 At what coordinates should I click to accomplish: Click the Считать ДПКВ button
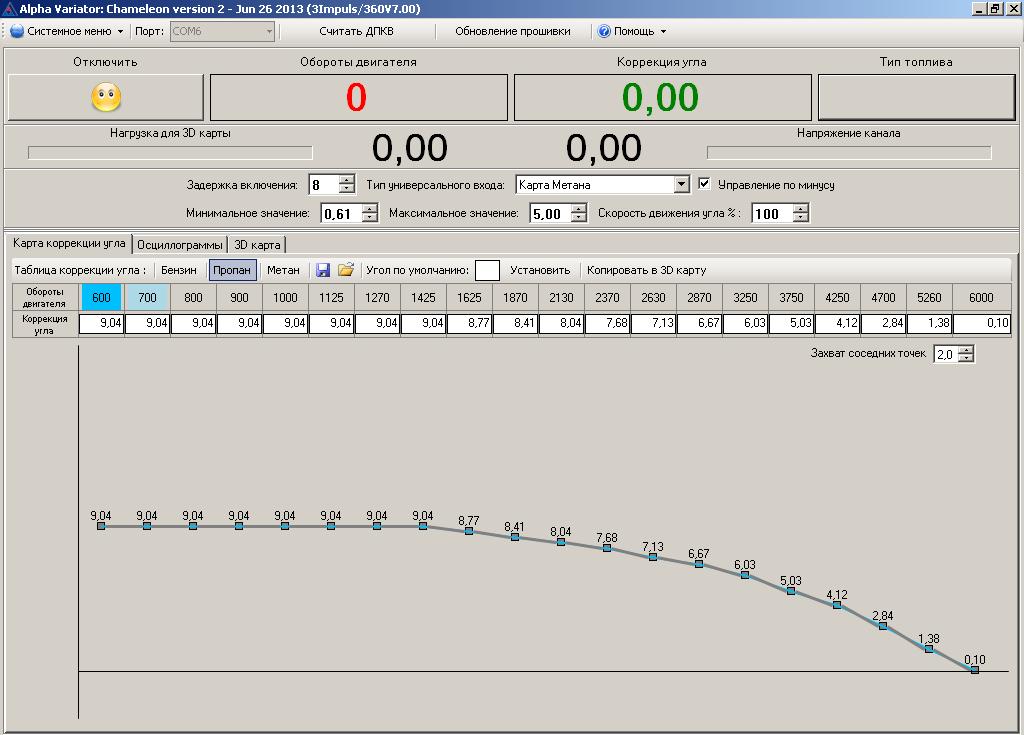click(356, 31)
